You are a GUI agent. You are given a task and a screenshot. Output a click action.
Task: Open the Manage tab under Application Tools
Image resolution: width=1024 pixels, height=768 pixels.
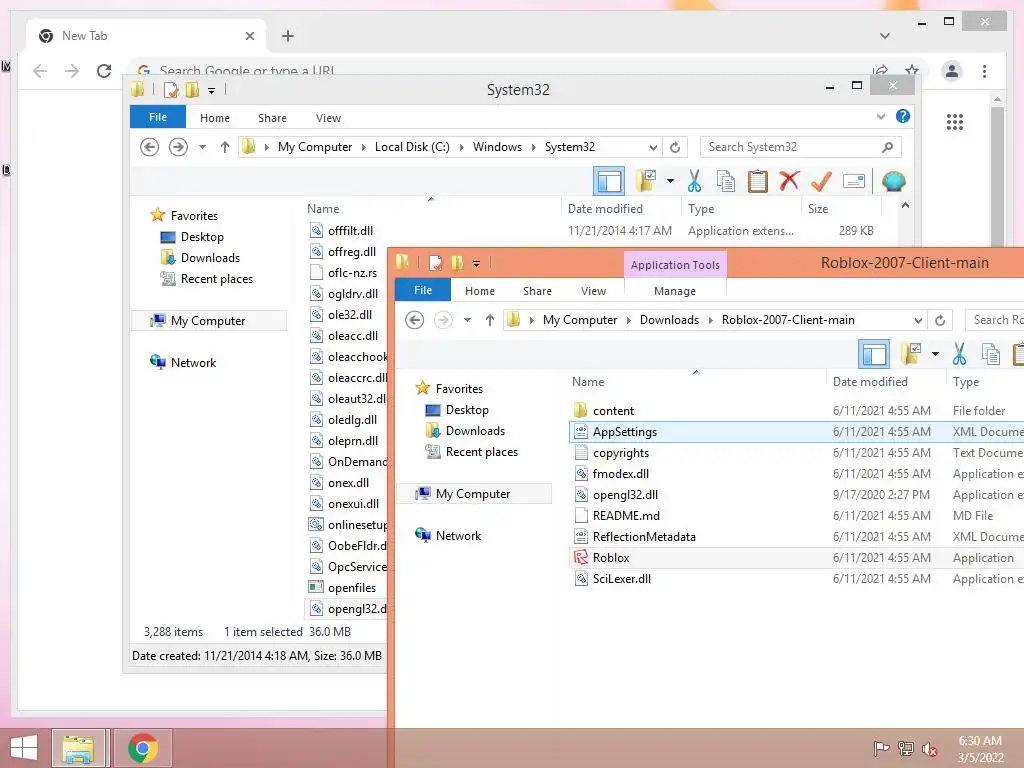pyautogui.click(x=675, y=291)
